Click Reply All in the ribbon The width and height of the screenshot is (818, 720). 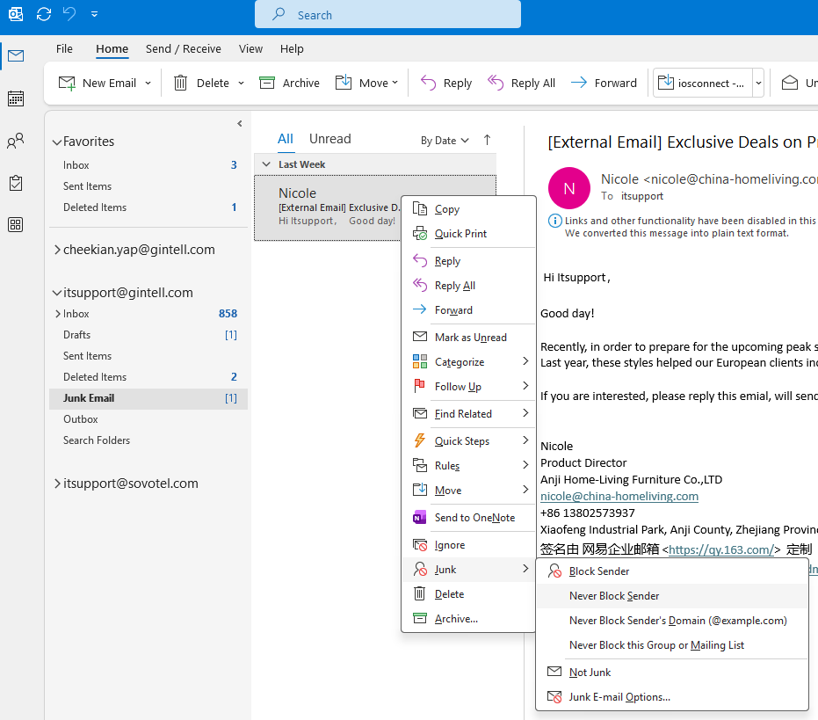pyautogui.click(x=522, y=83)
